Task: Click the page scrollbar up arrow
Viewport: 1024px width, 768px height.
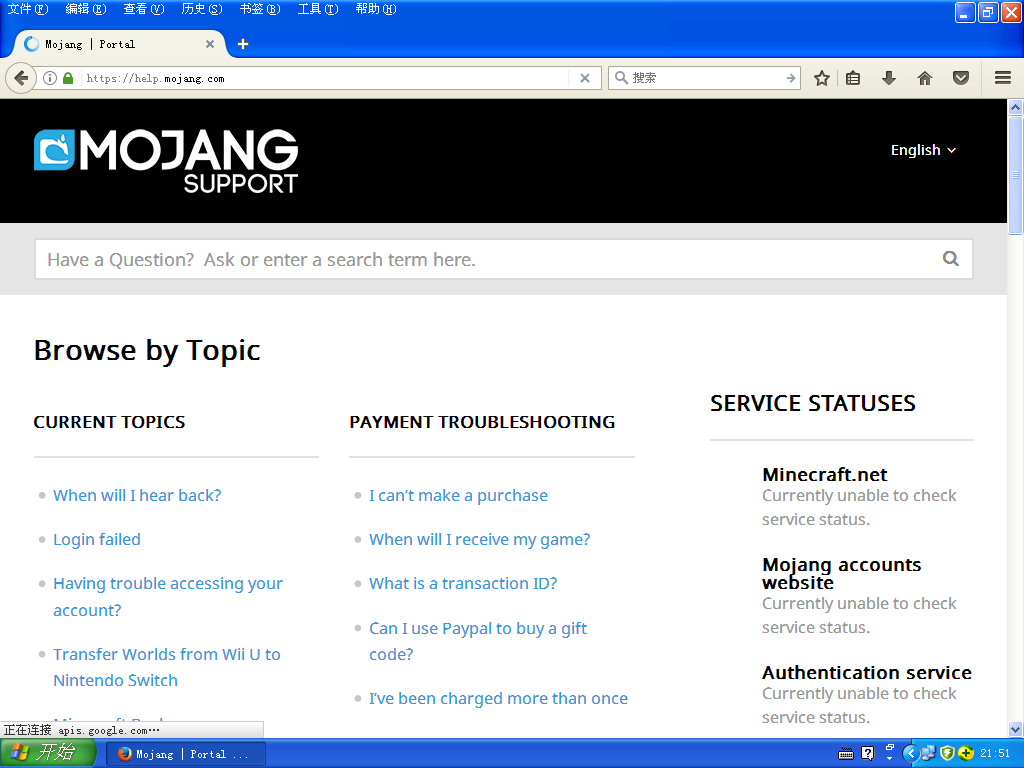Action: pyautogui.click(x=1015, y=106)
